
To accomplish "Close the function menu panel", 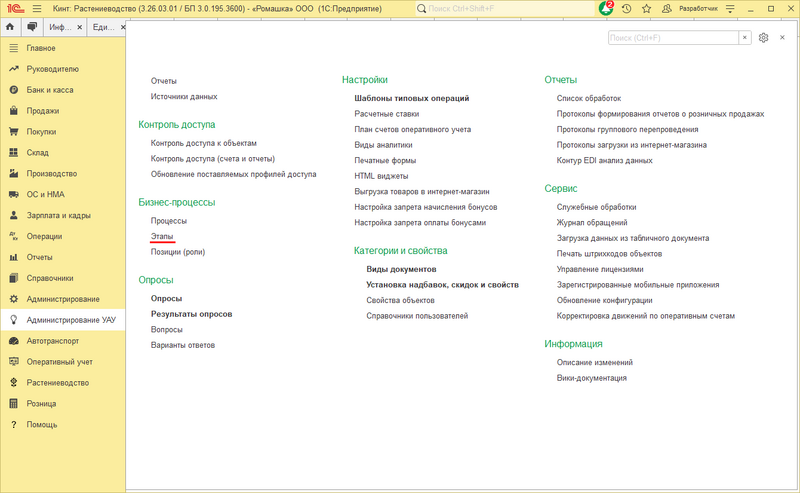I will click(x=782, y=38).
